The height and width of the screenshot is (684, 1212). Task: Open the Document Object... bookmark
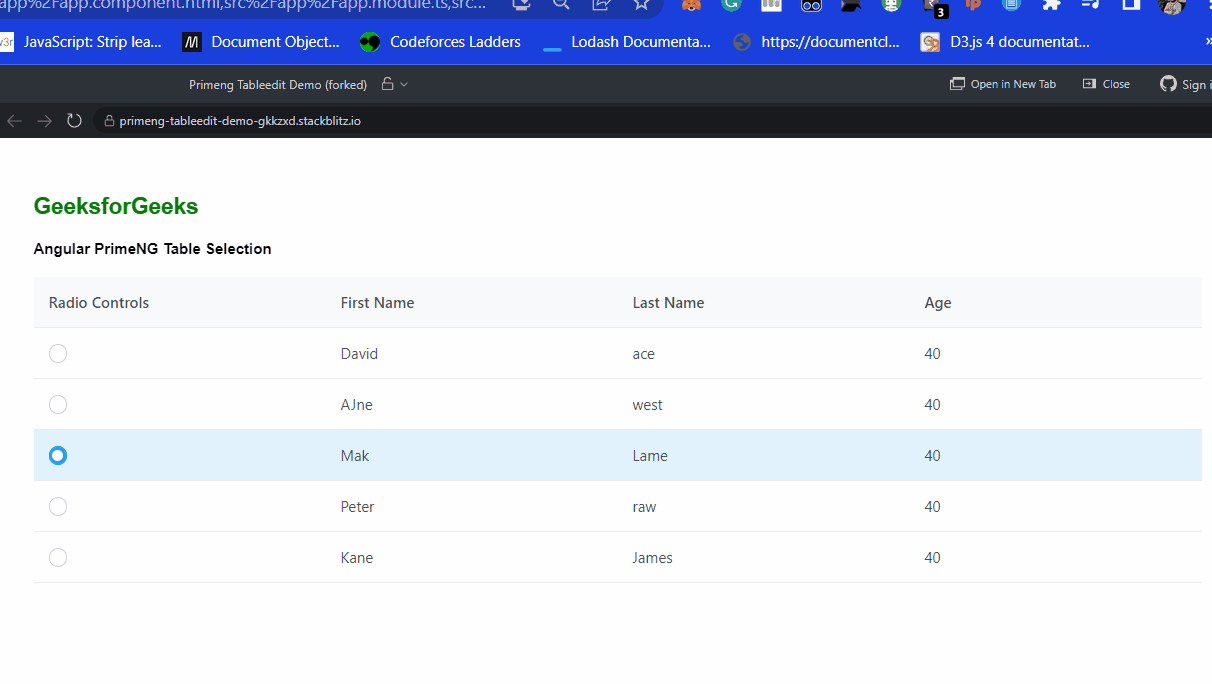pyautogui.click(x=261, y=42)
